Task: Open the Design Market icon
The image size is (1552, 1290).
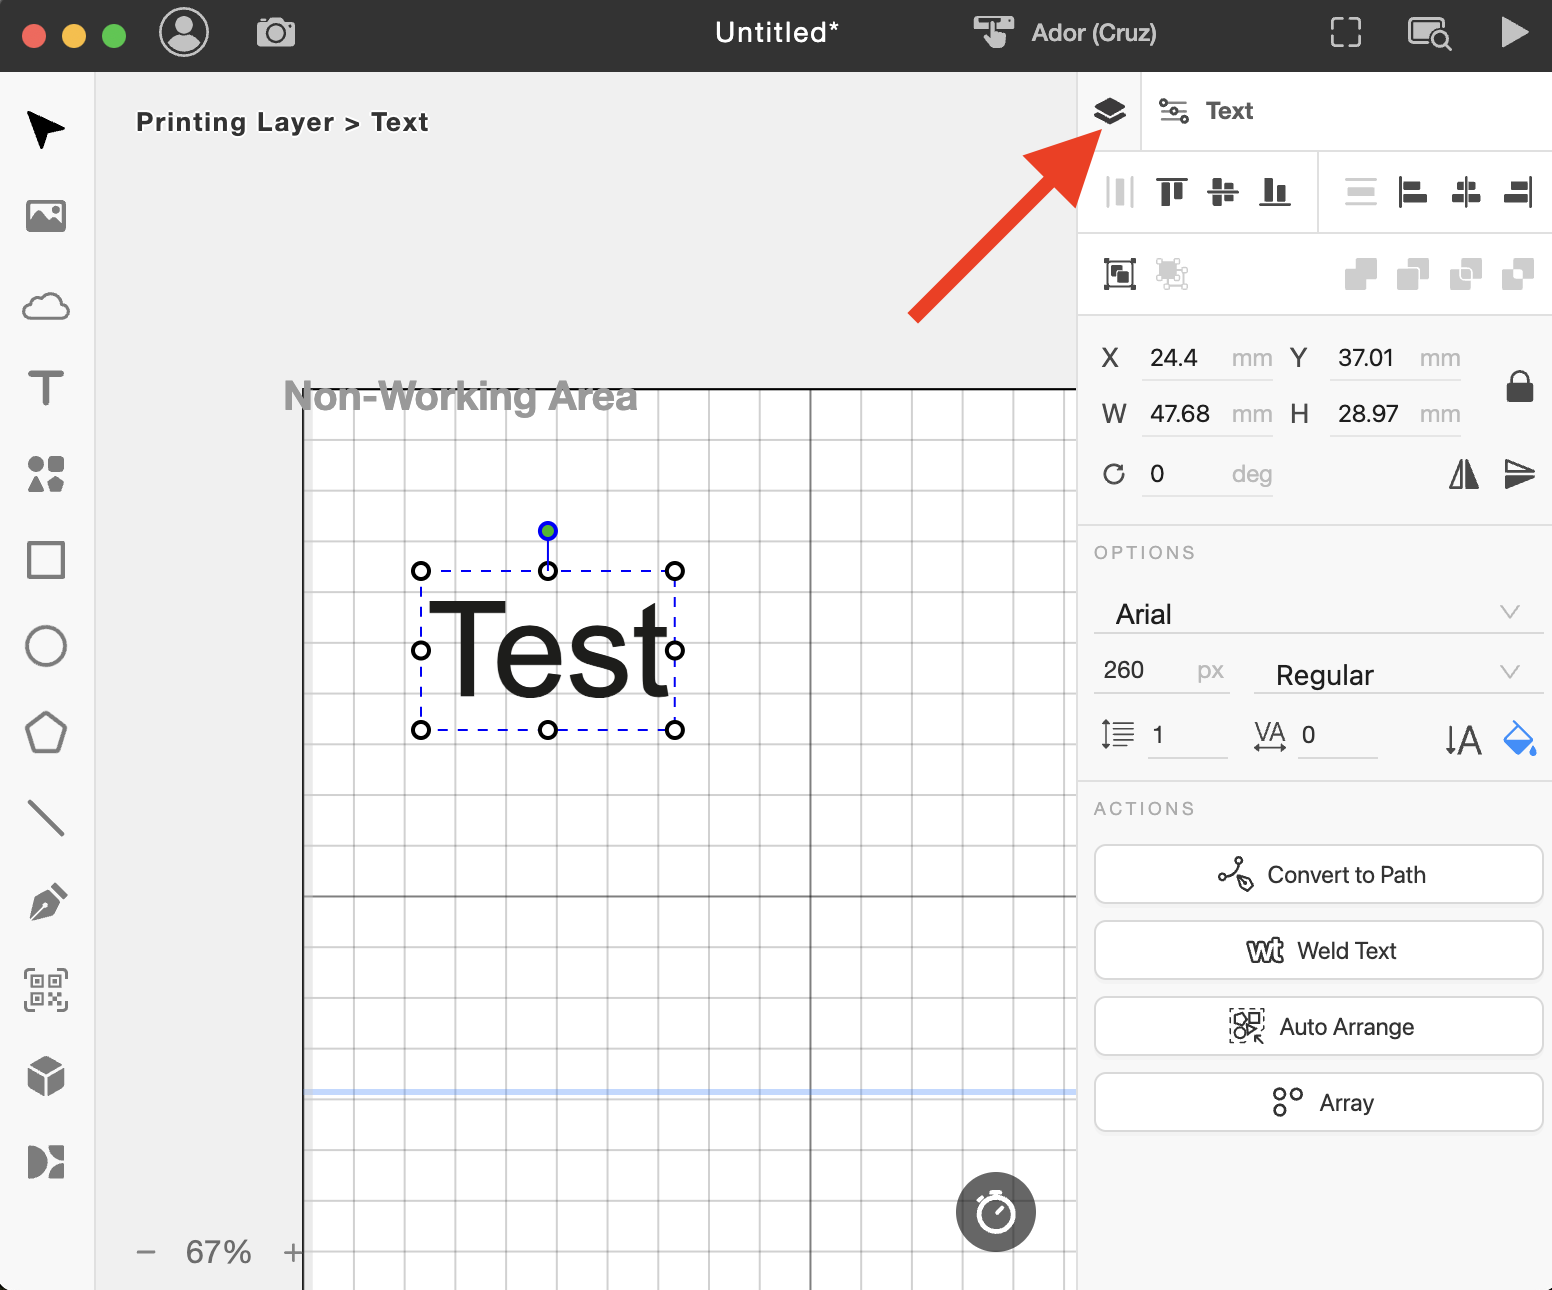Action: [46, 1162]
